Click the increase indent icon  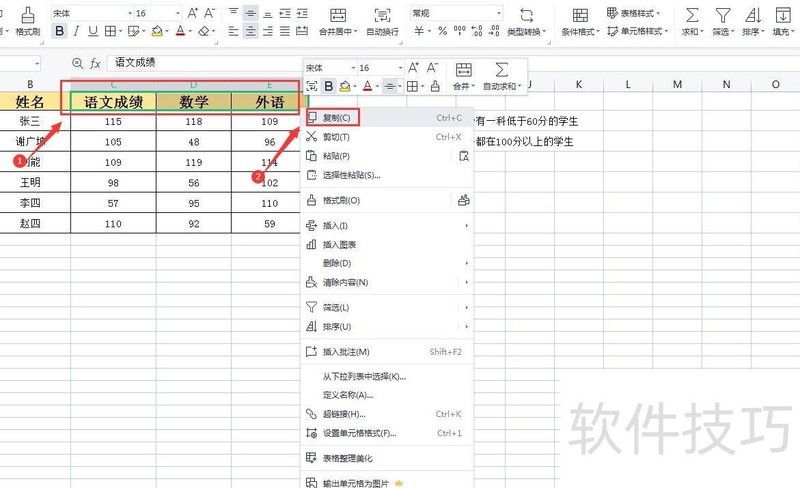pyautogui.click(x=302, y=13)
